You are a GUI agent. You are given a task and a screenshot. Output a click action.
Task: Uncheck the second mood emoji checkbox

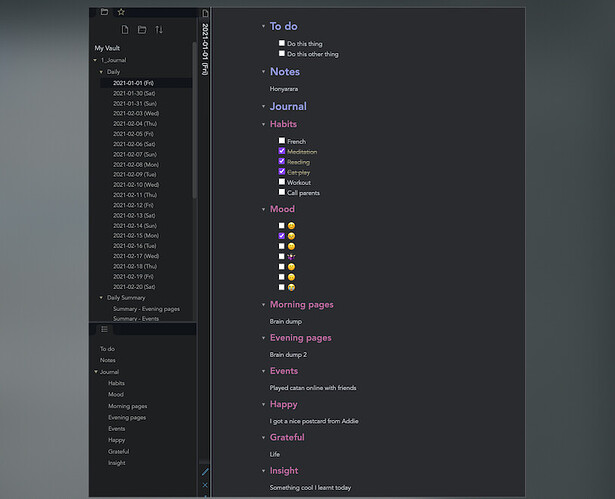tap(282, 236)
